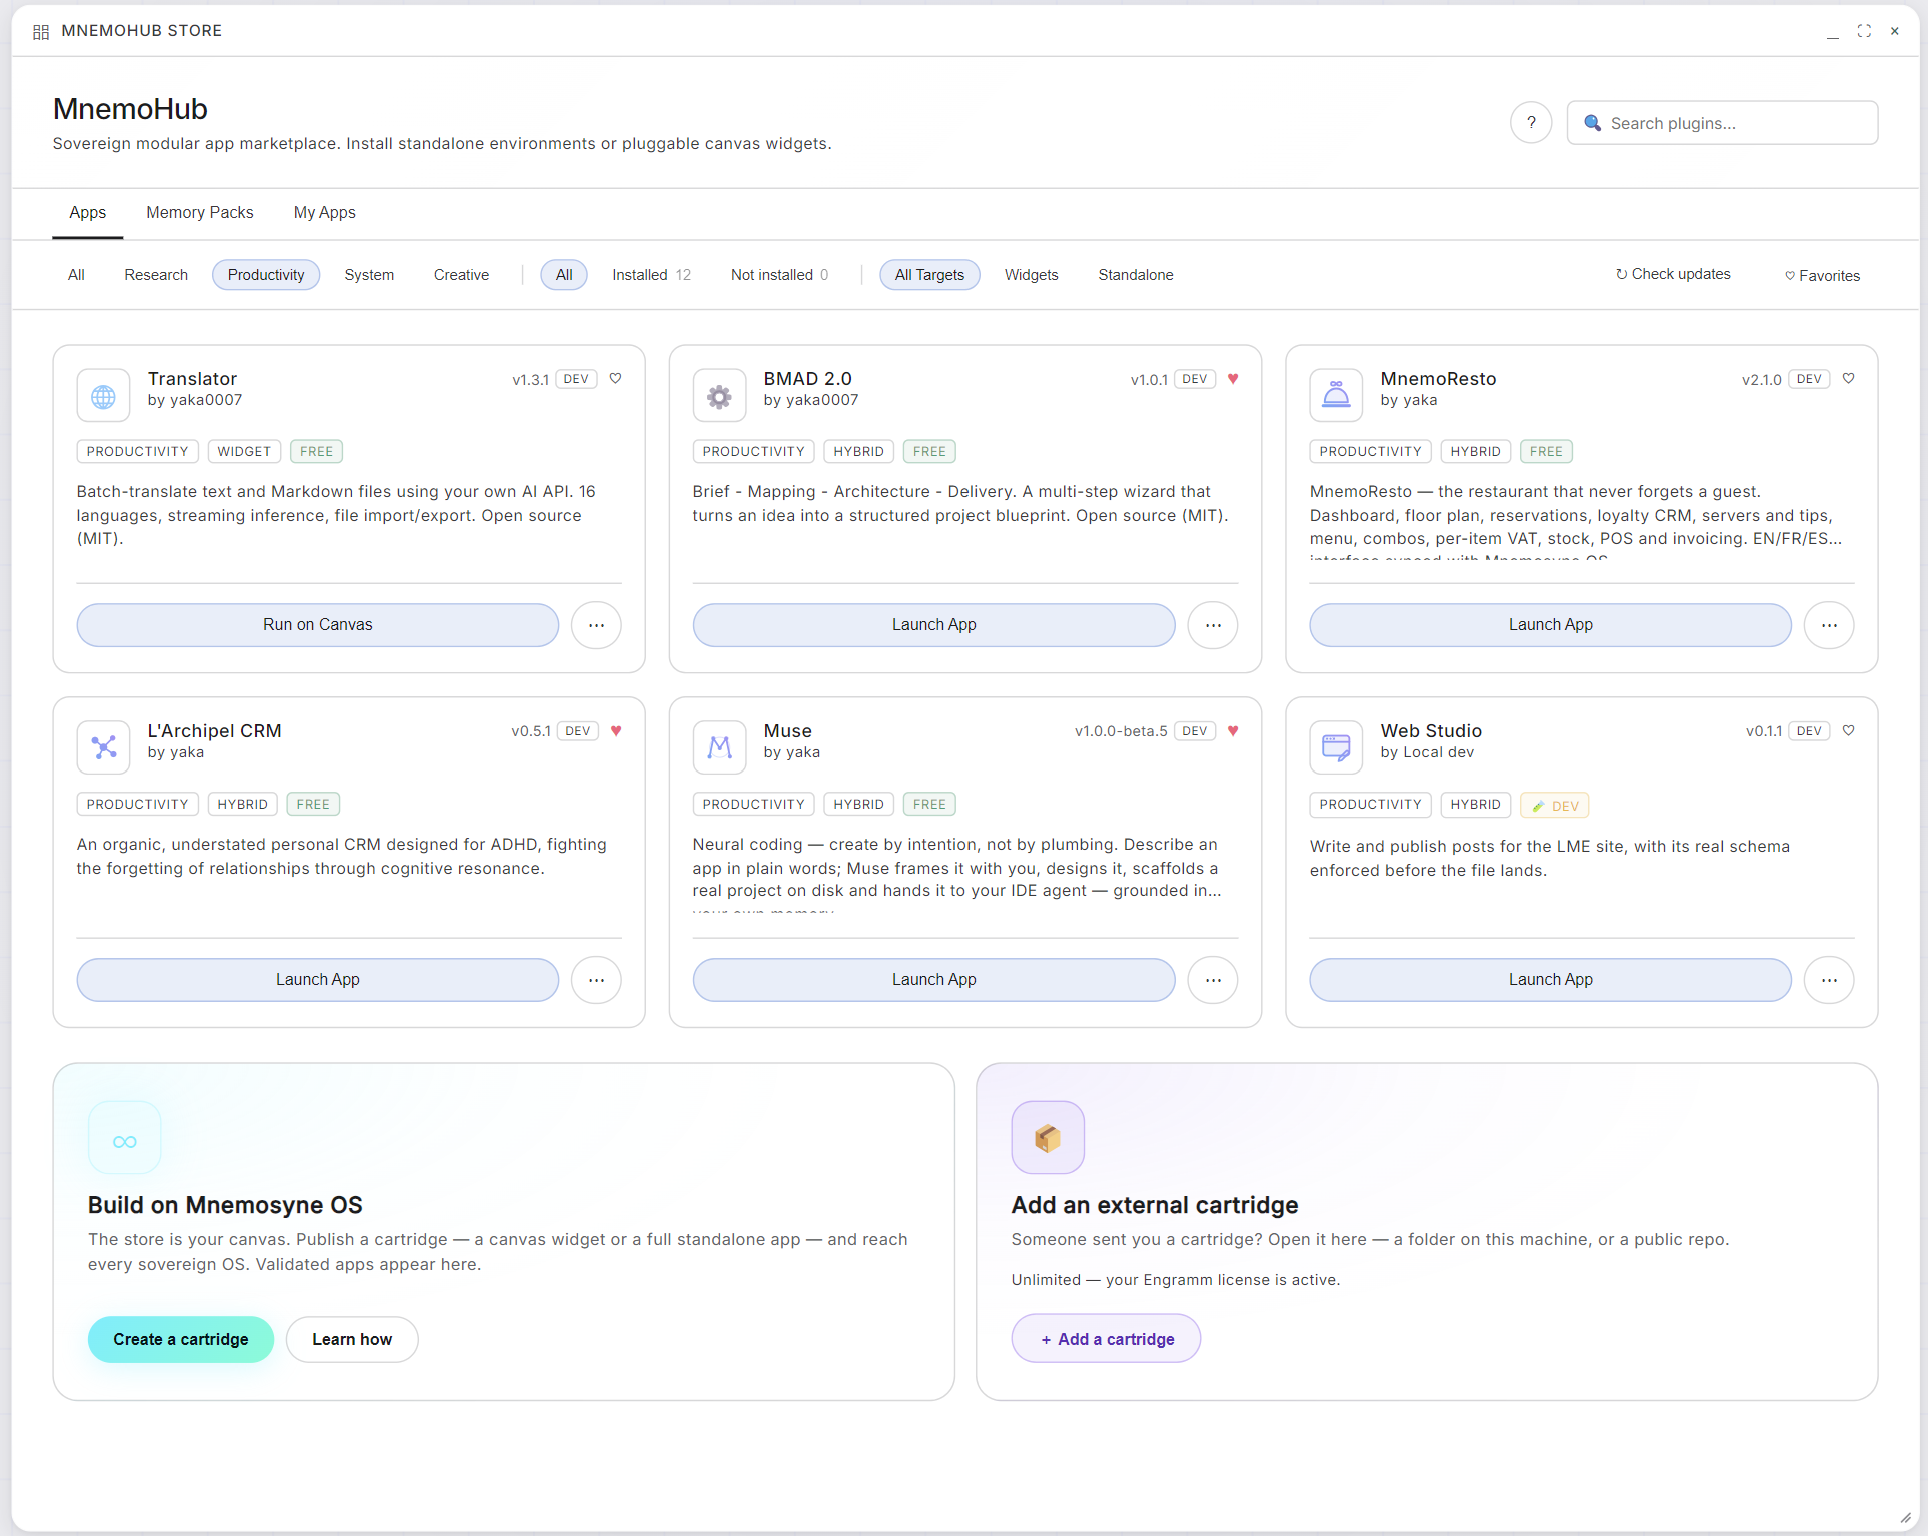Viewport: 1928px width, 1536px height.
Task: Toggle the Web Studio favorite heart
Action: 1849,730
